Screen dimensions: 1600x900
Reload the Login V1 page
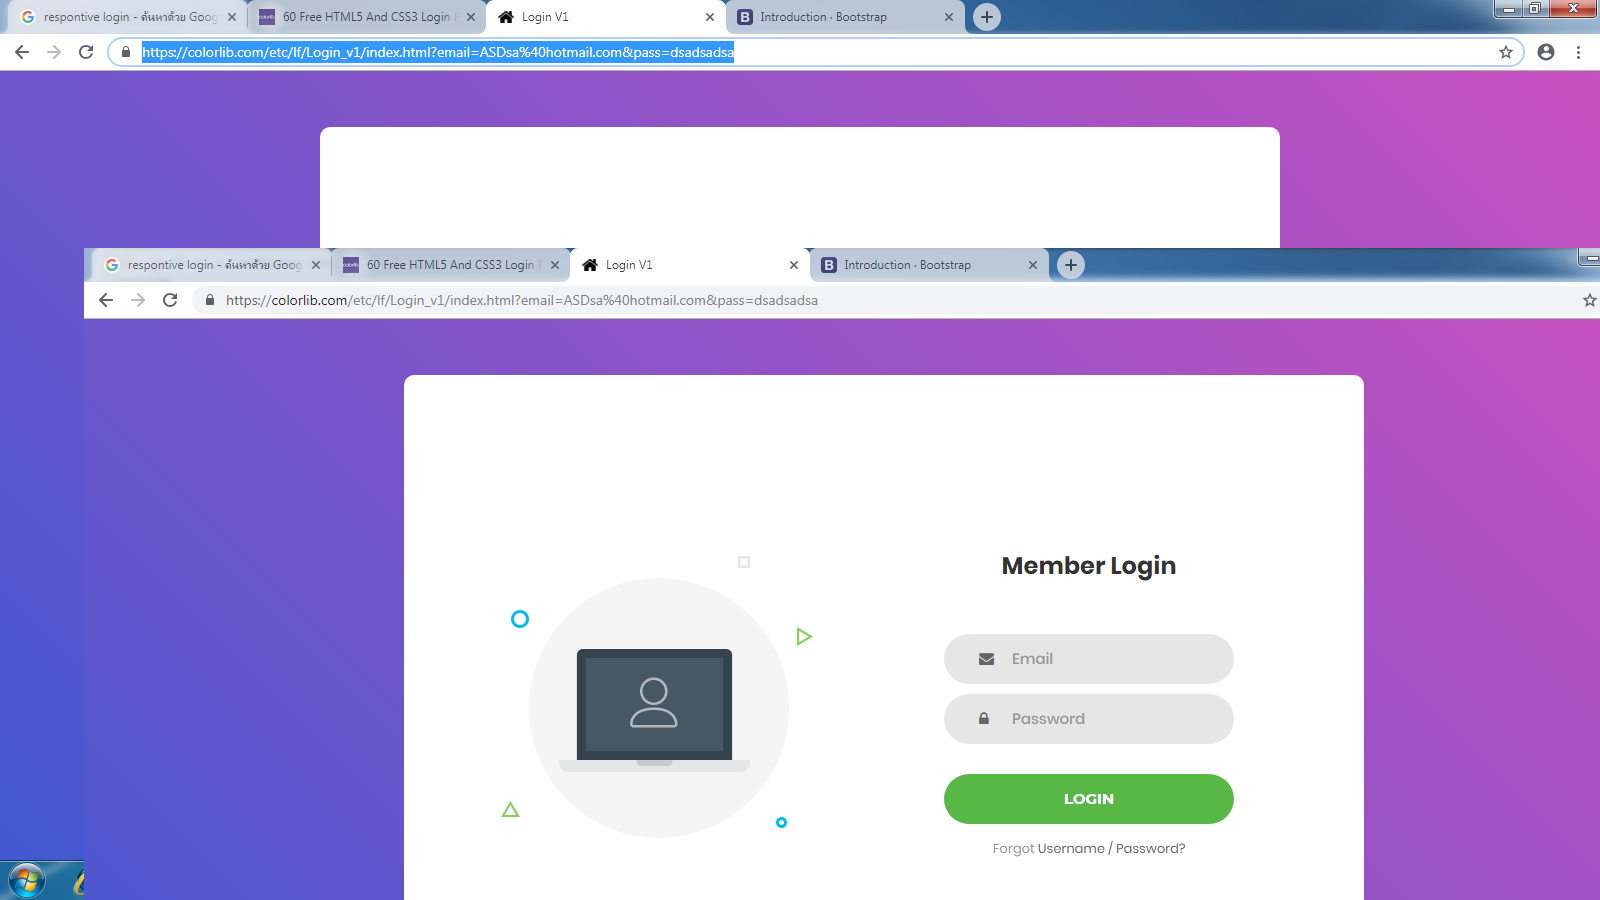click(x=170, y=300)
